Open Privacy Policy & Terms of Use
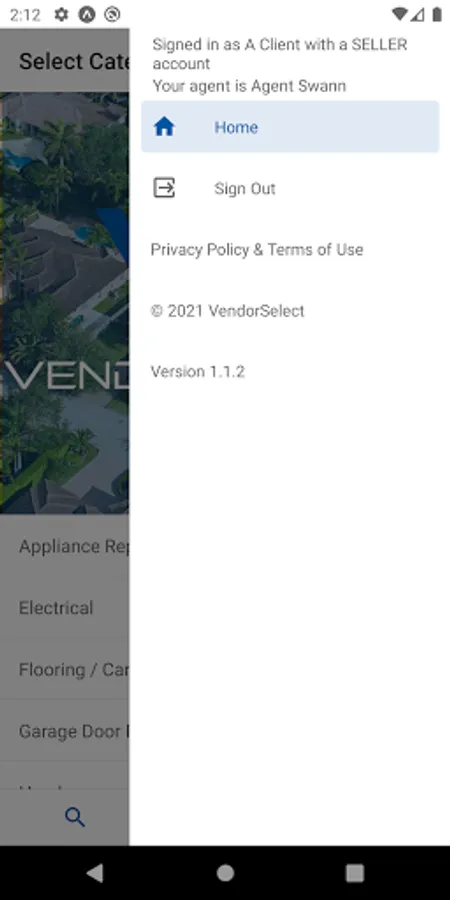This screenshot has width=450, height=900. (x=257, y=250)
